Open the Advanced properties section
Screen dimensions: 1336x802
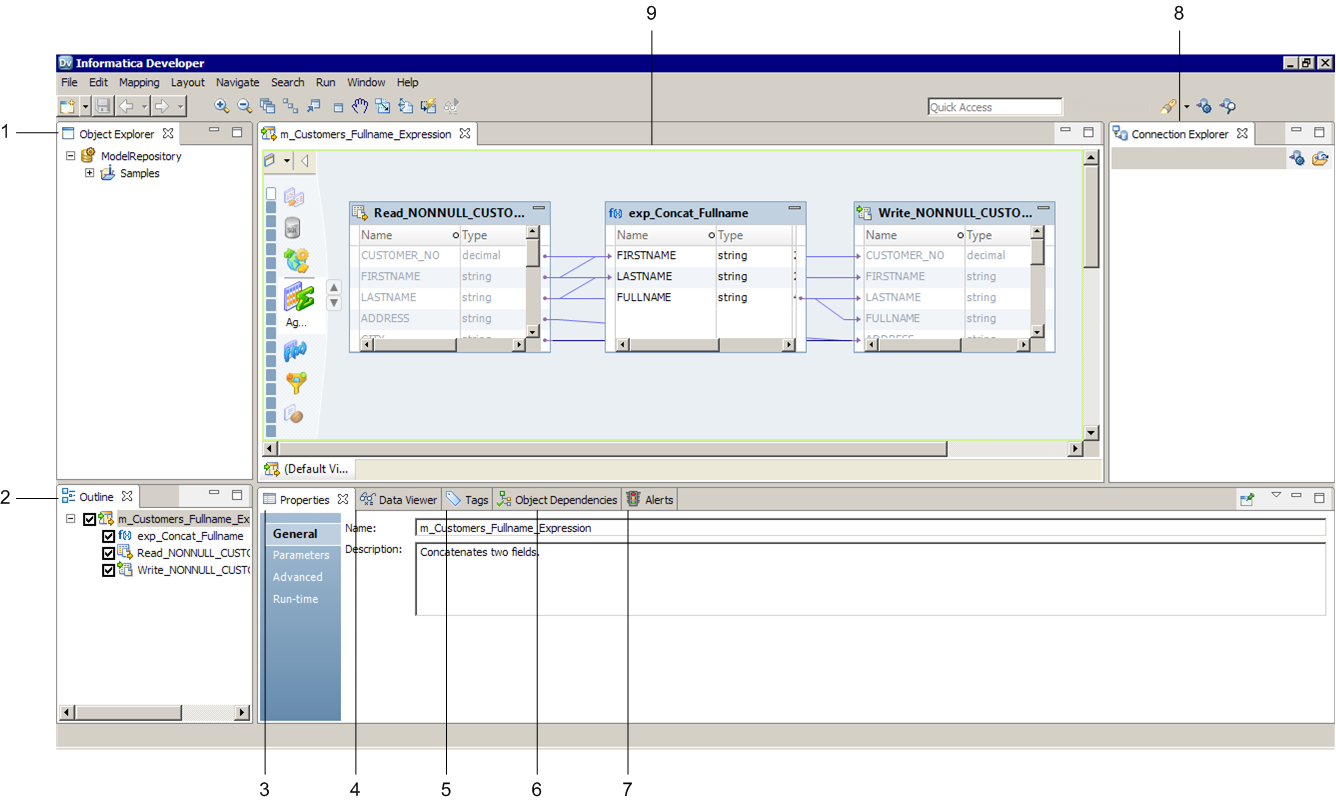click(x=298, y=577)
